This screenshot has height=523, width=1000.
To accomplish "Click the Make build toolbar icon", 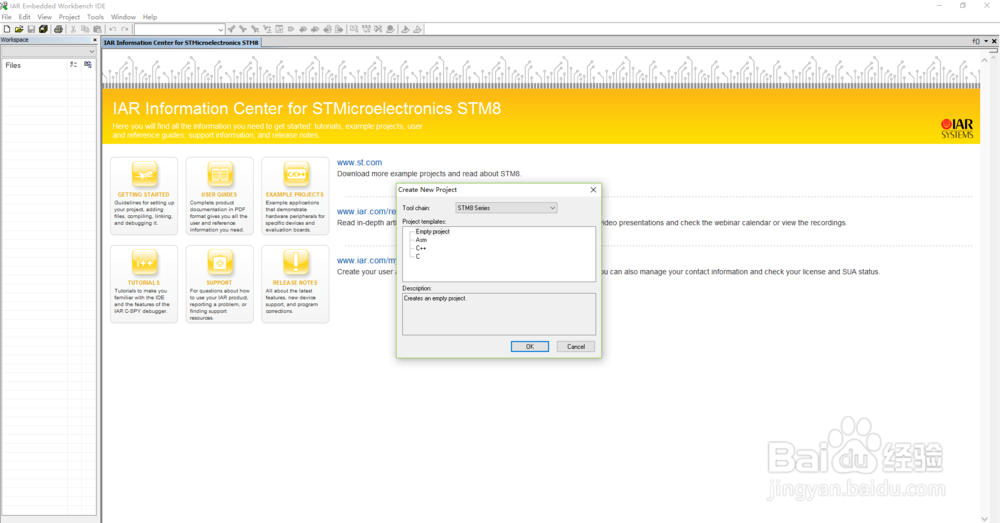I will coord(366,29).
